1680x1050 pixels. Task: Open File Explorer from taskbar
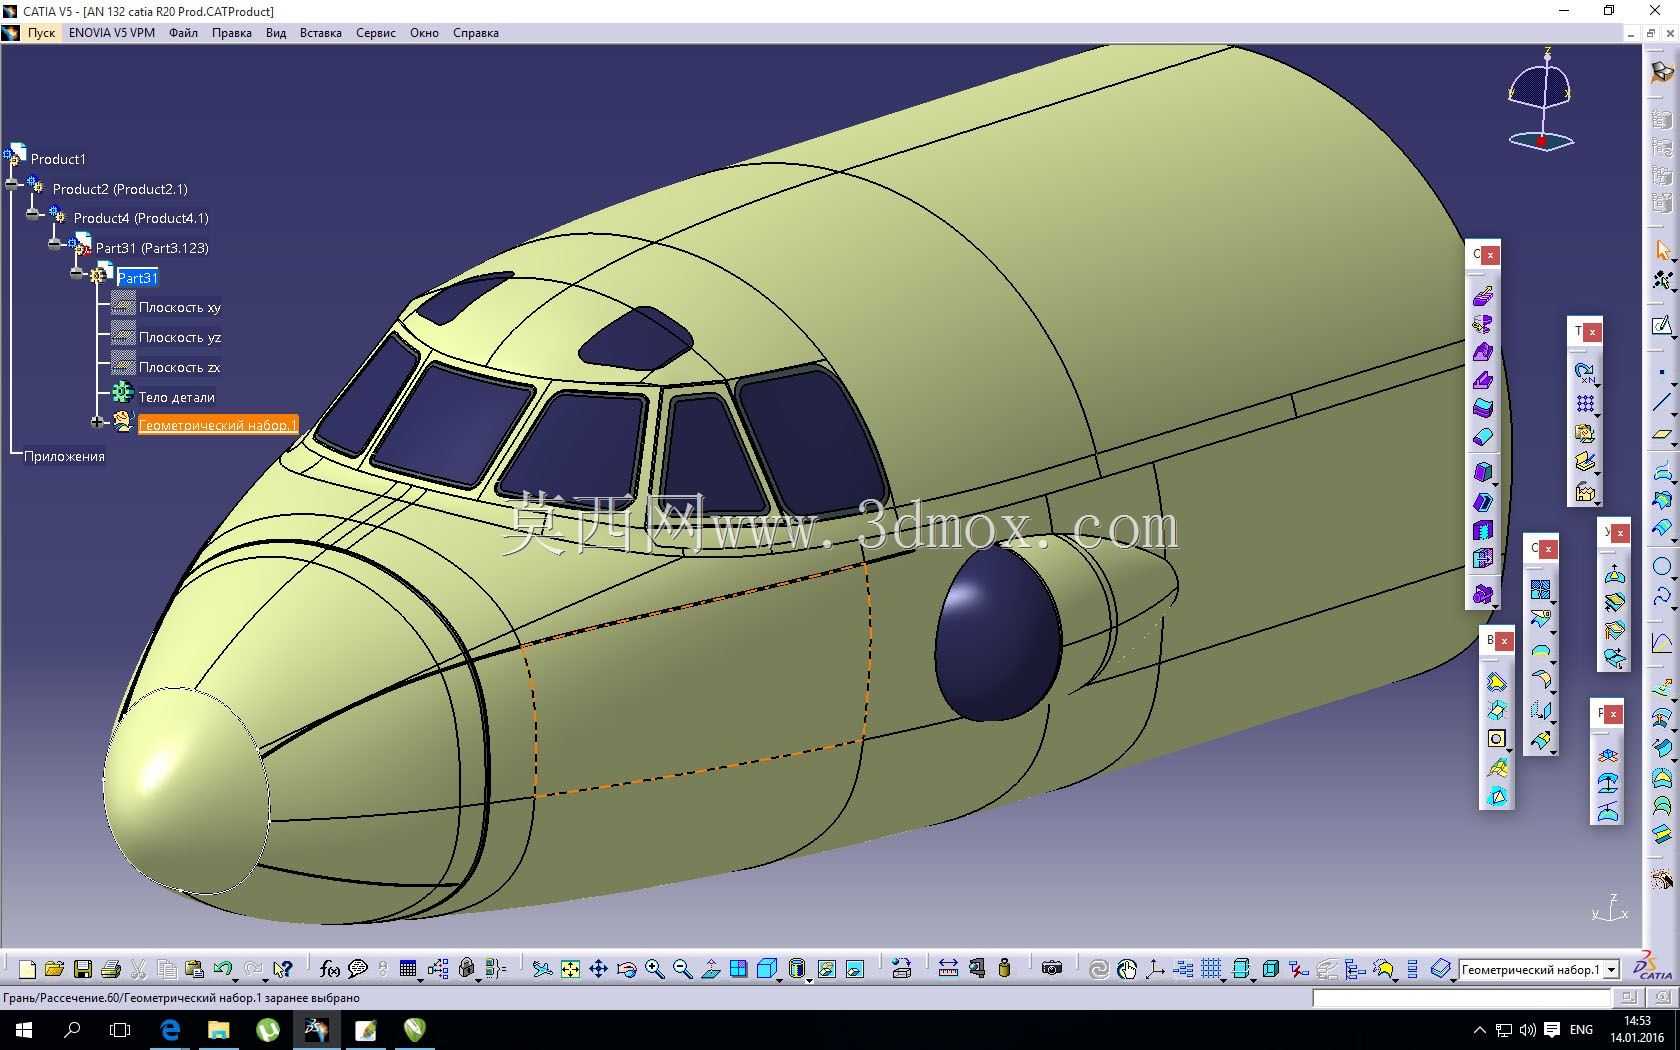(x=218, y=1029)
